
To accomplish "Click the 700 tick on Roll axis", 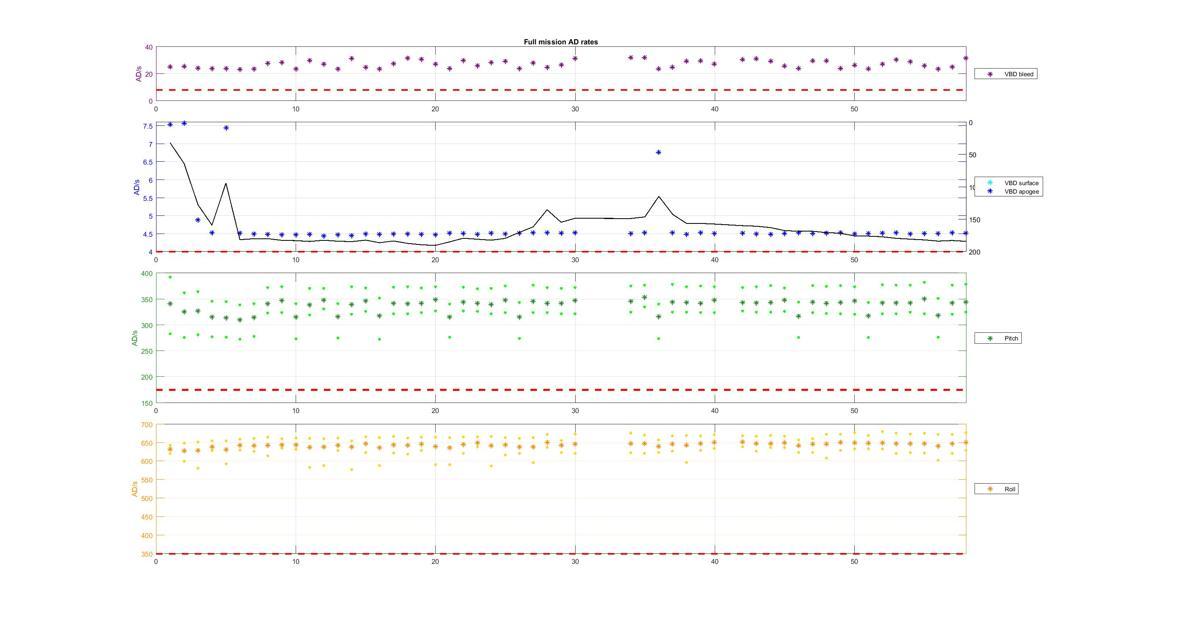I will [146, 425].
